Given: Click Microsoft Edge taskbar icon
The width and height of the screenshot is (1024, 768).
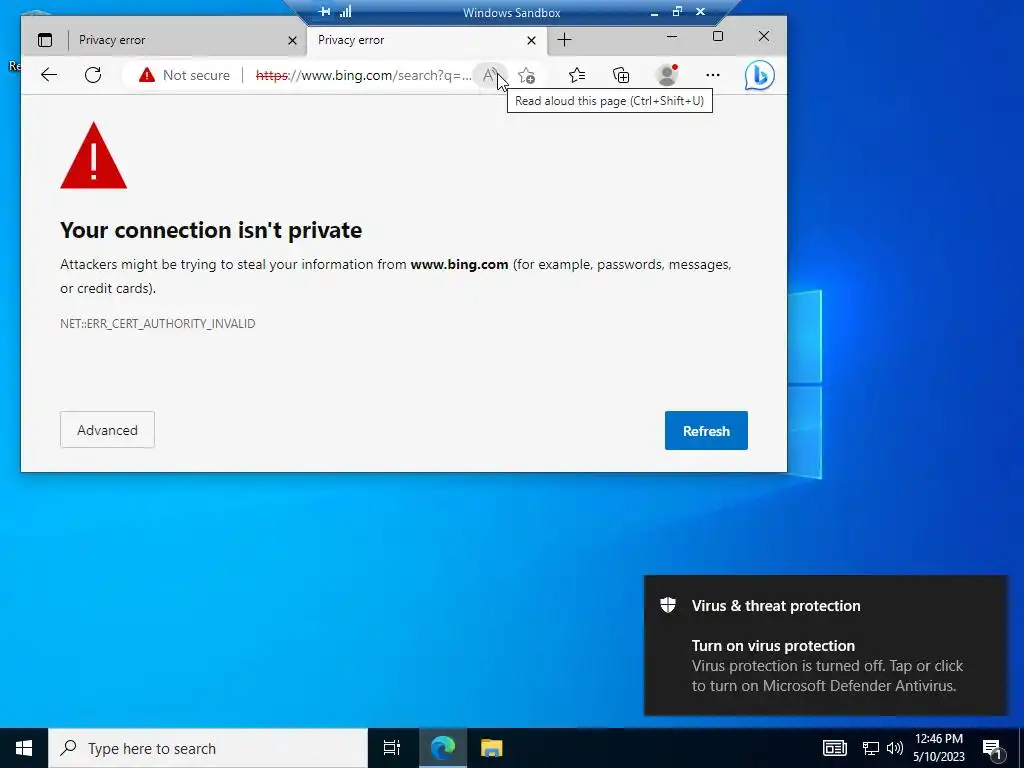Looking at the screenshot, I should [x=442, y=748].
